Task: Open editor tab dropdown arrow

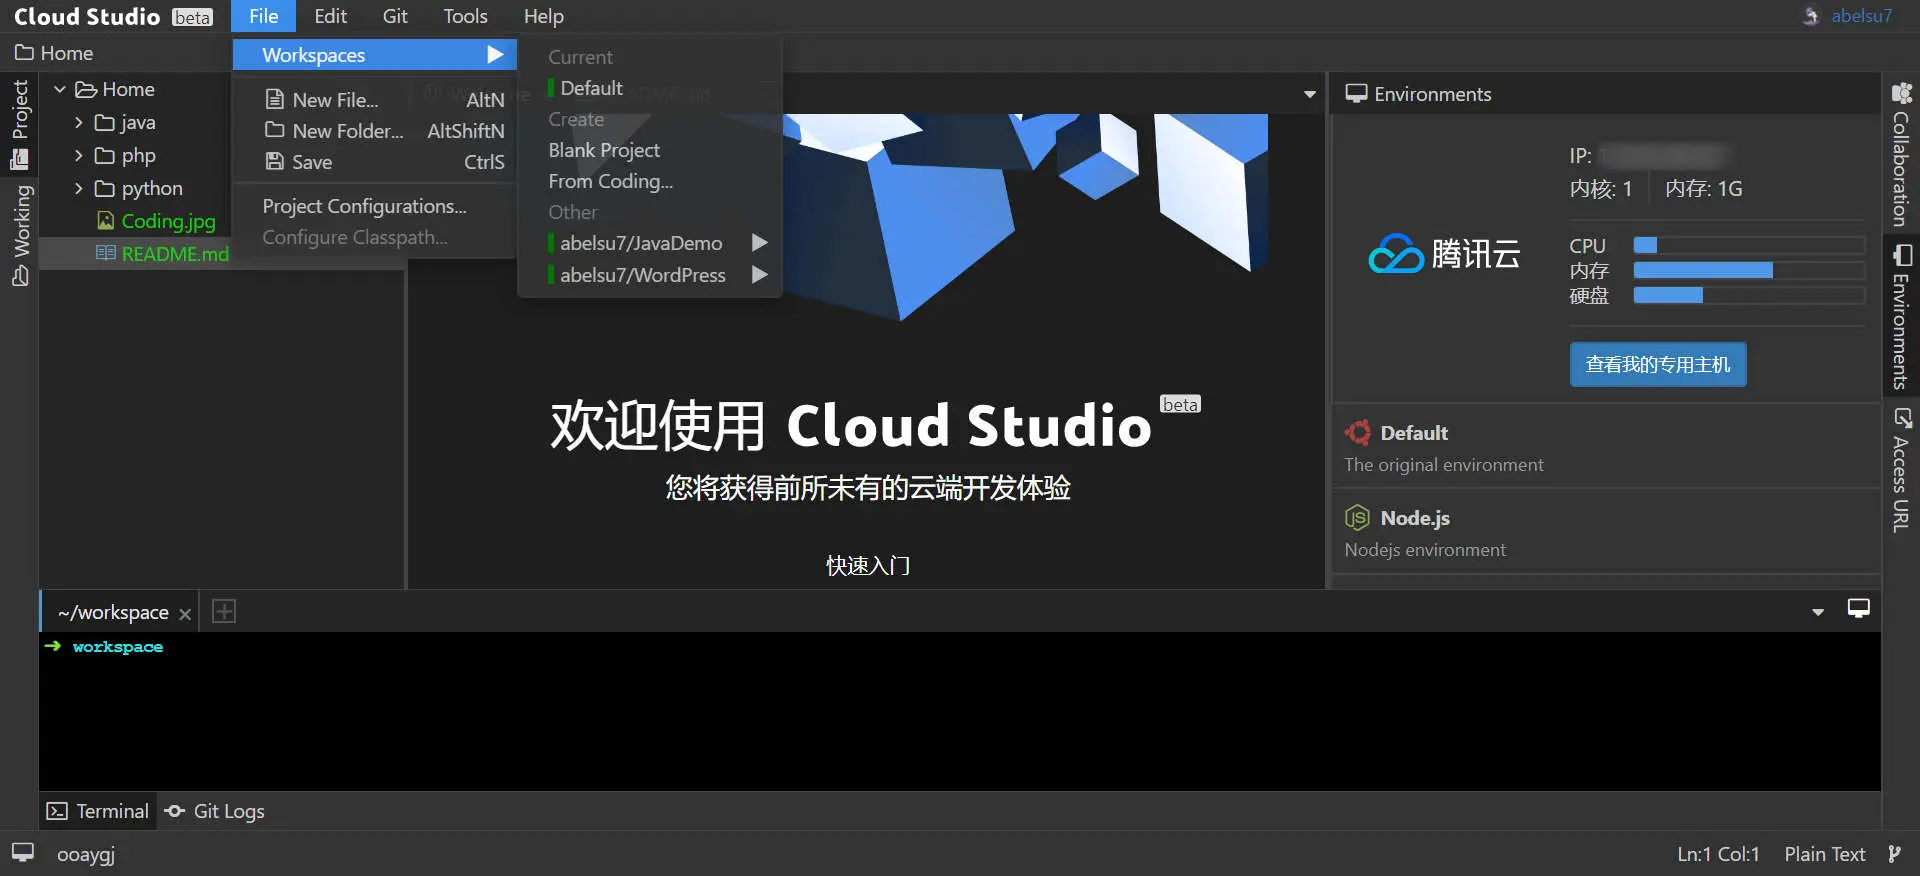Action: tap(1309, 94)
